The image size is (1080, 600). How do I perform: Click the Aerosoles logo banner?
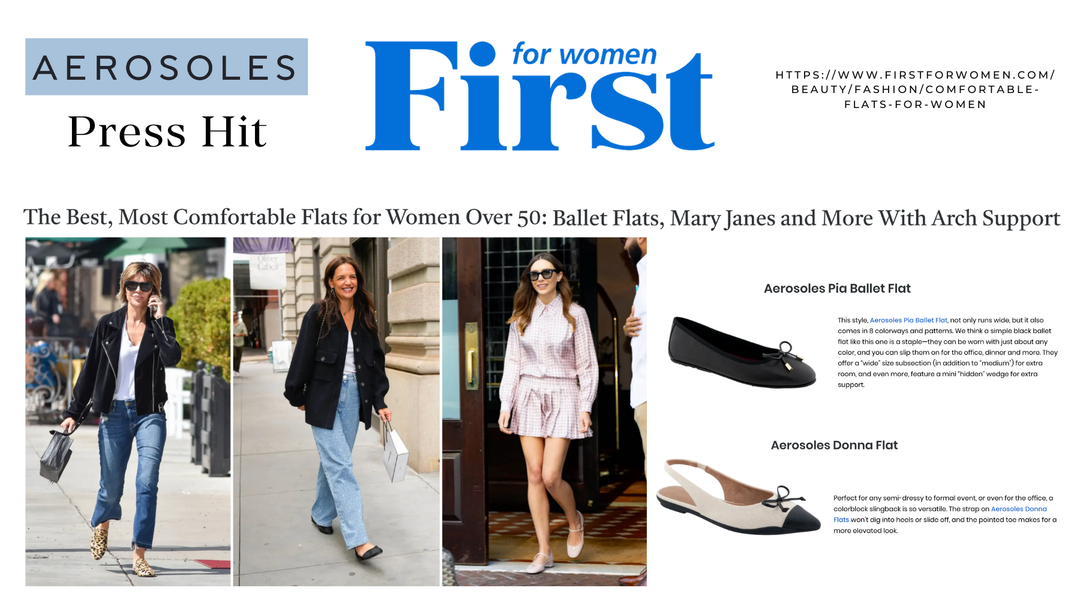[167, 67]
